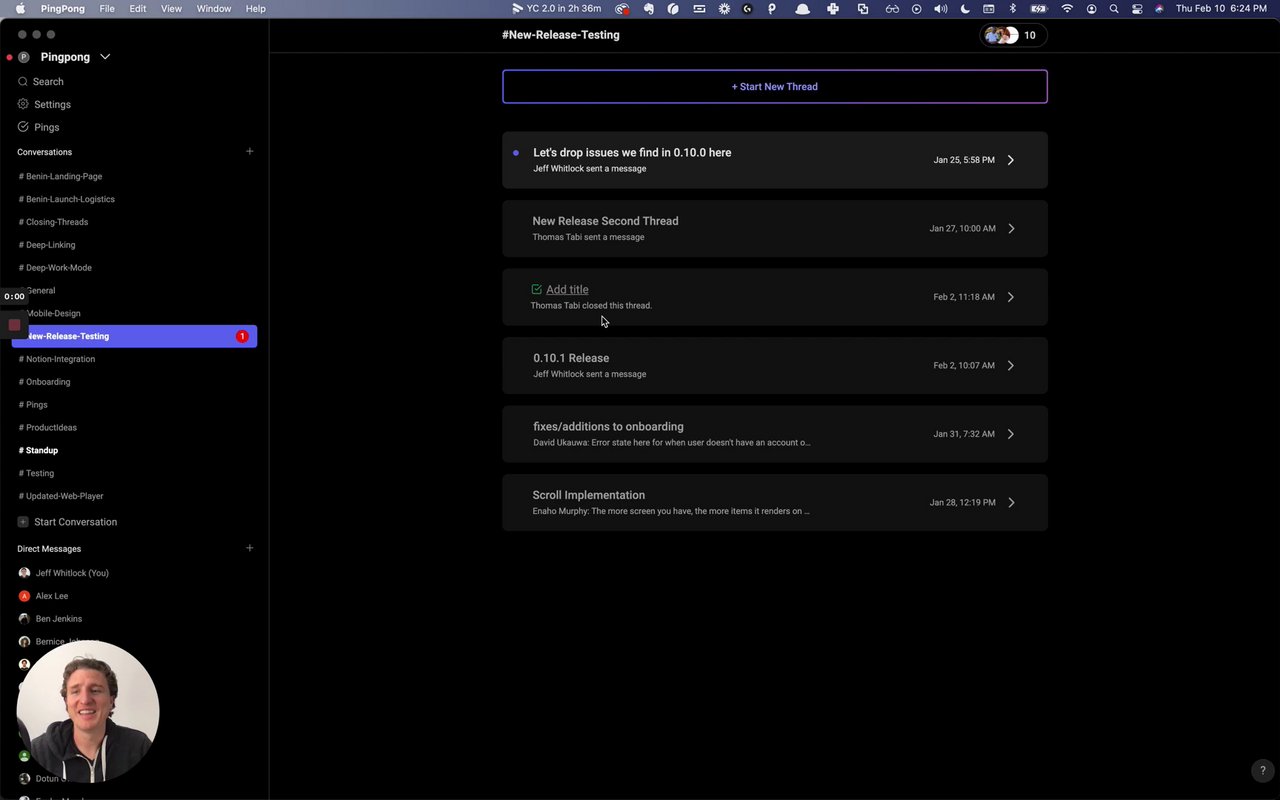Click the Pings checkmark circle icon

(x=23, y=127)
